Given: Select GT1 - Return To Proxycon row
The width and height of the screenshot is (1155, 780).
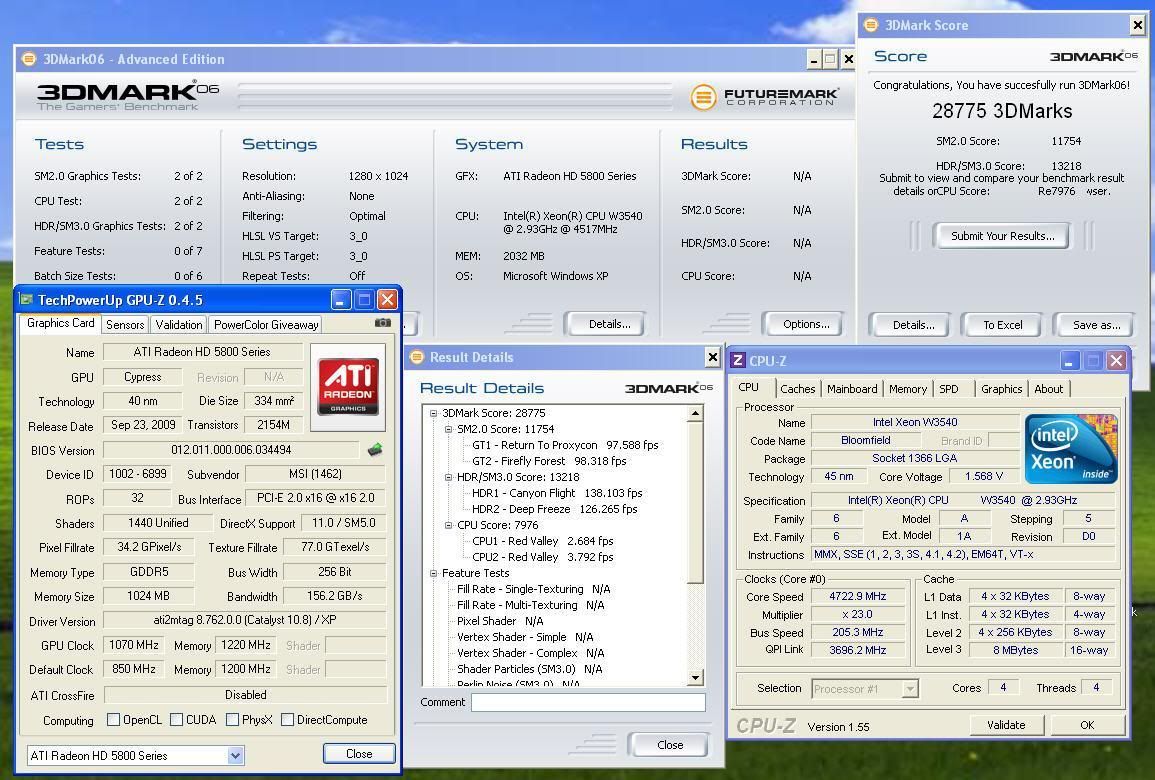Looking at the screenshot, I should (565, 445).
